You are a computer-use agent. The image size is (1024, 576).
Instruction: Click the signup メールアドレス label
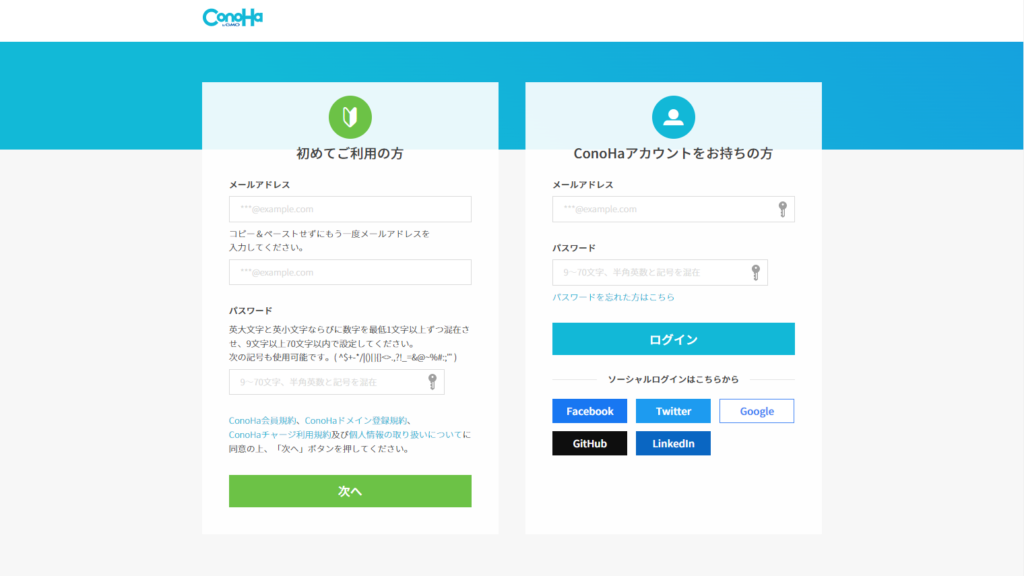point(259,185)
